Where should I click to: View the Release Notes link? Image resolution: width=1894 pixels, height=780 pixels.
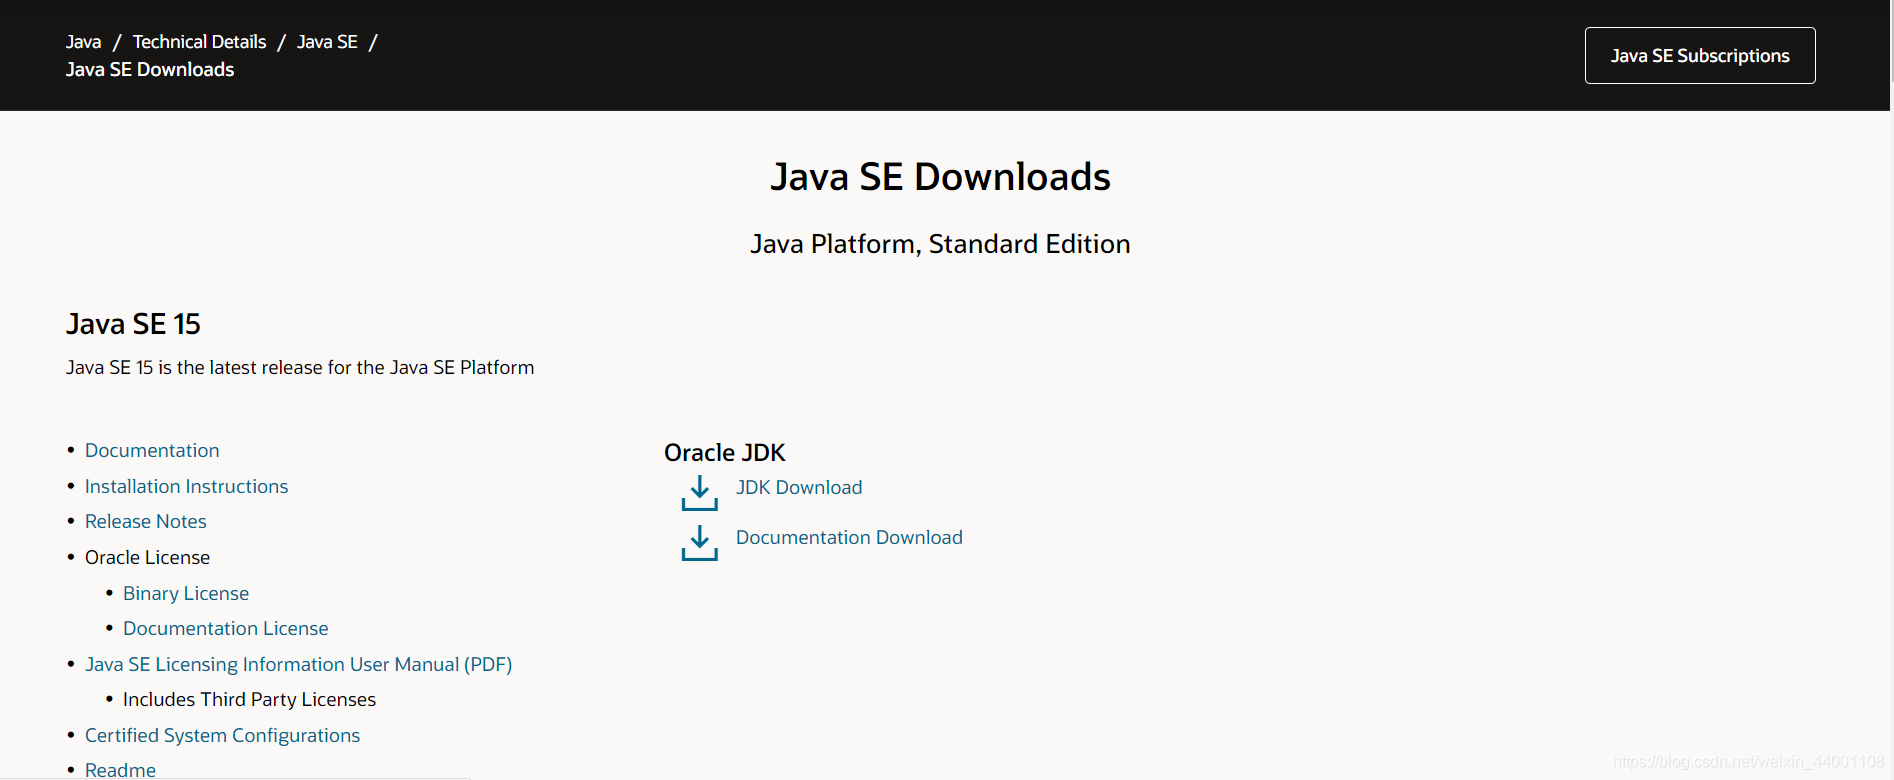coord(145,521)
